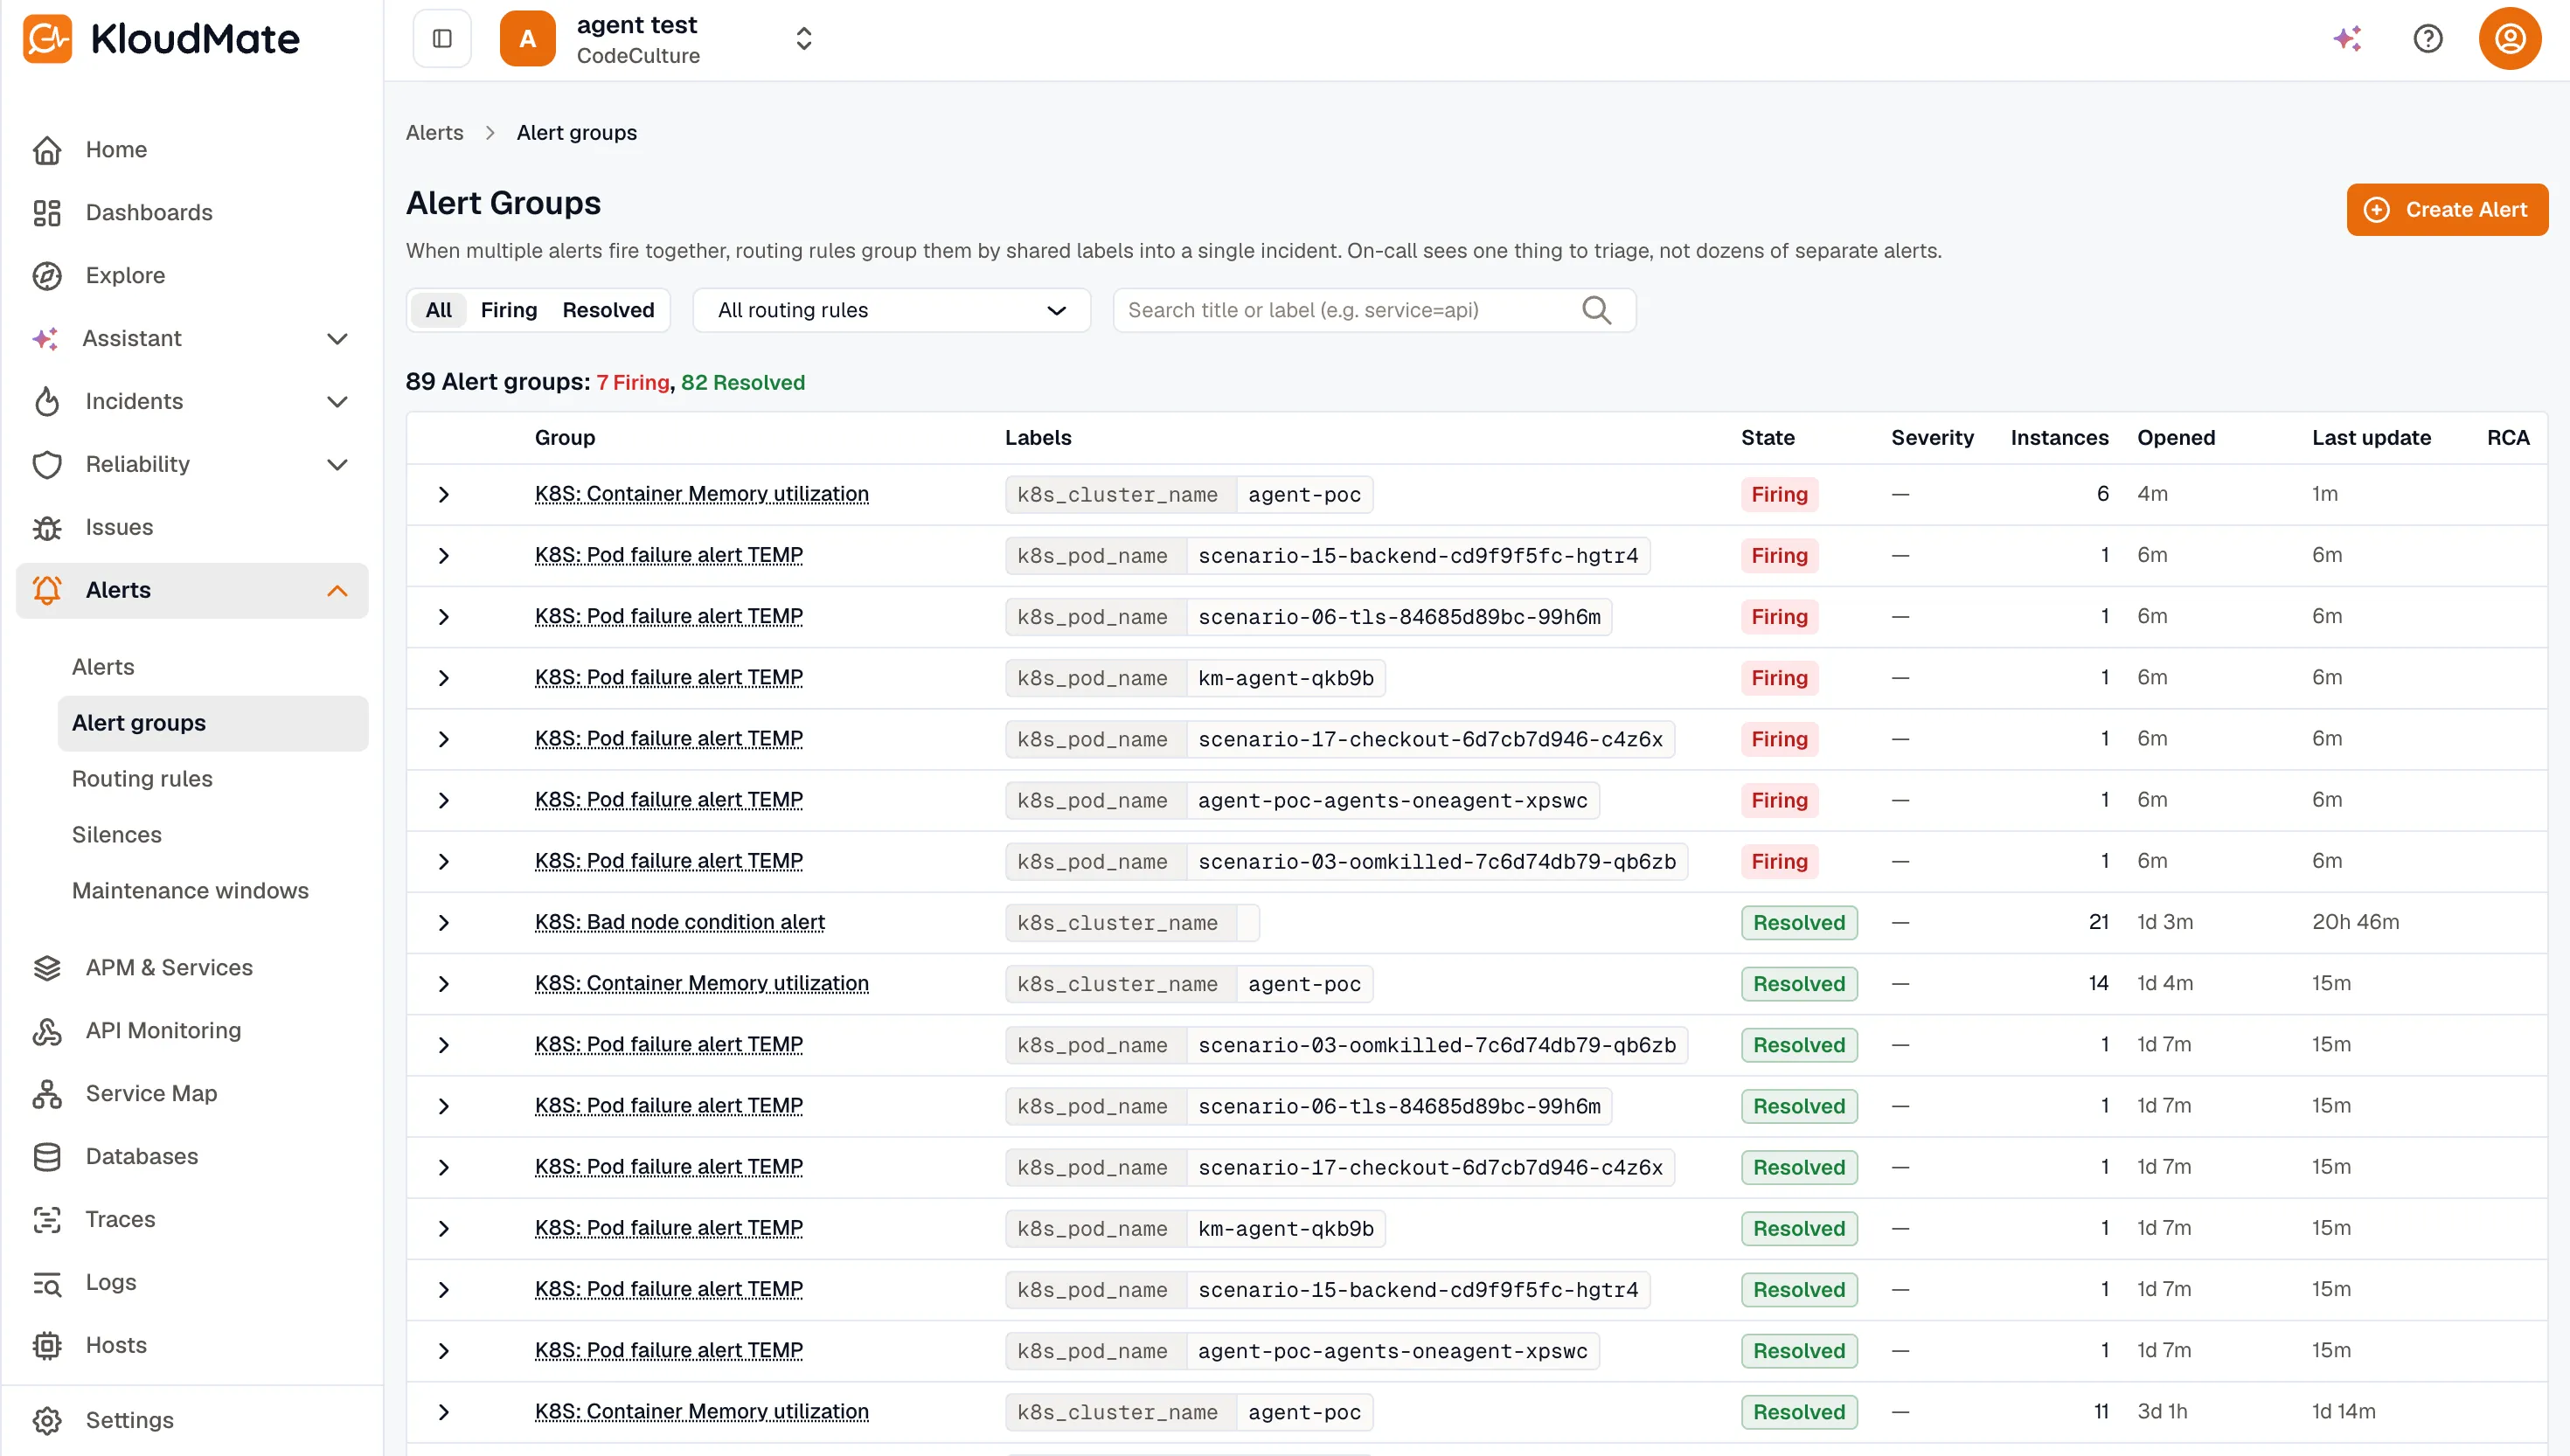The image size is (2570, 1456).
Task: Click the orange workspace 'A' badge
Action: coord(527,38)
